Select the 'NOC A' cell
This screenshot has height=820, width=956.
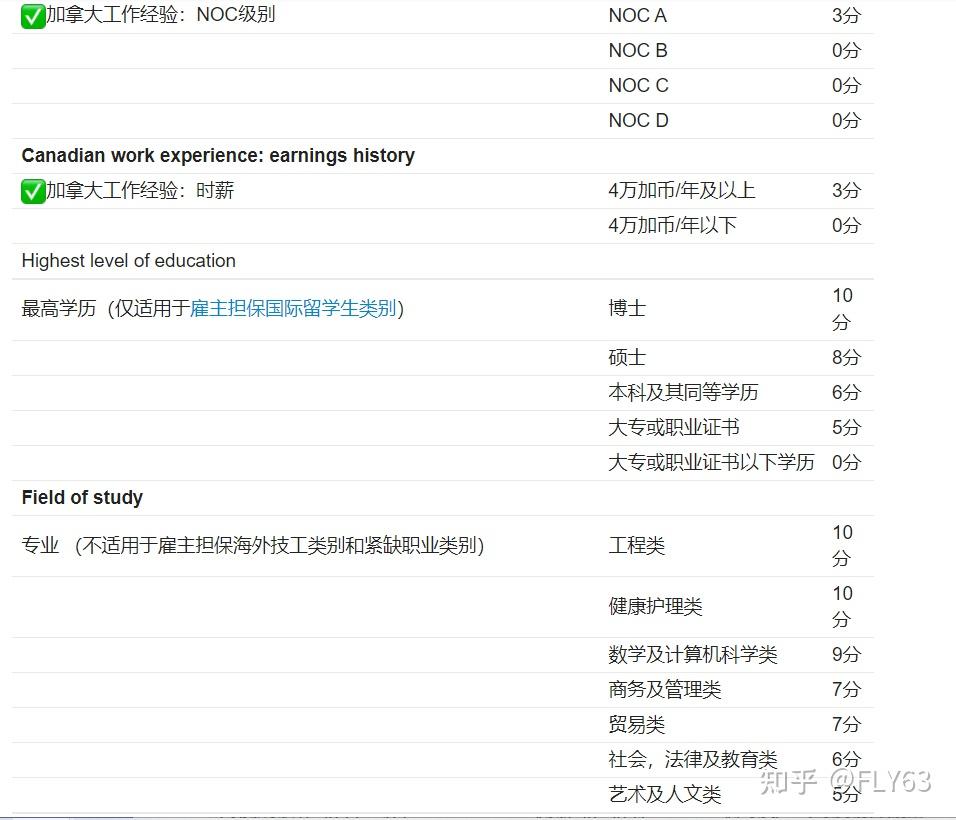(638, 15)
